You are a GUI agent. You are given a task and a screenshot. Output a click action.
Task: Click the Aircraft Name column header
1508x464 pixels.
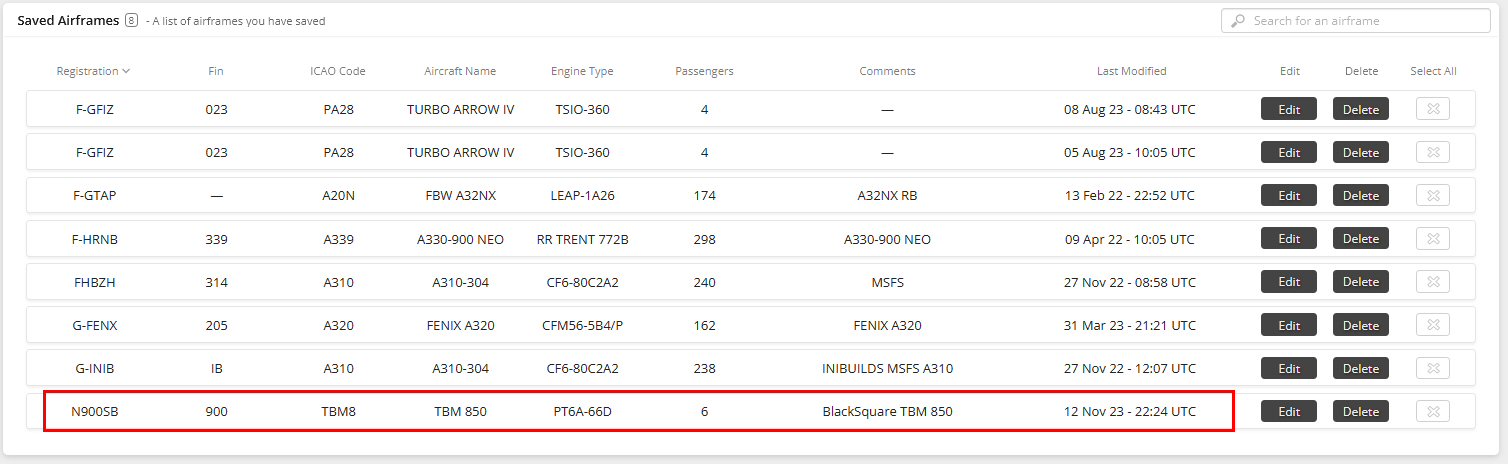pos(460,71)
